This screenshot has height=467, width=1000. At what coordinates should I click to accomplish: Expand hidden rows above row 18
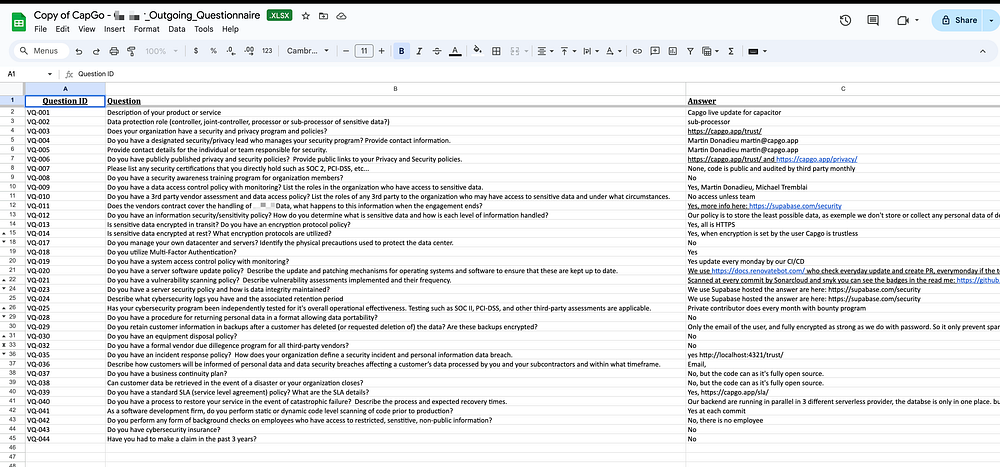click(5, 241)
